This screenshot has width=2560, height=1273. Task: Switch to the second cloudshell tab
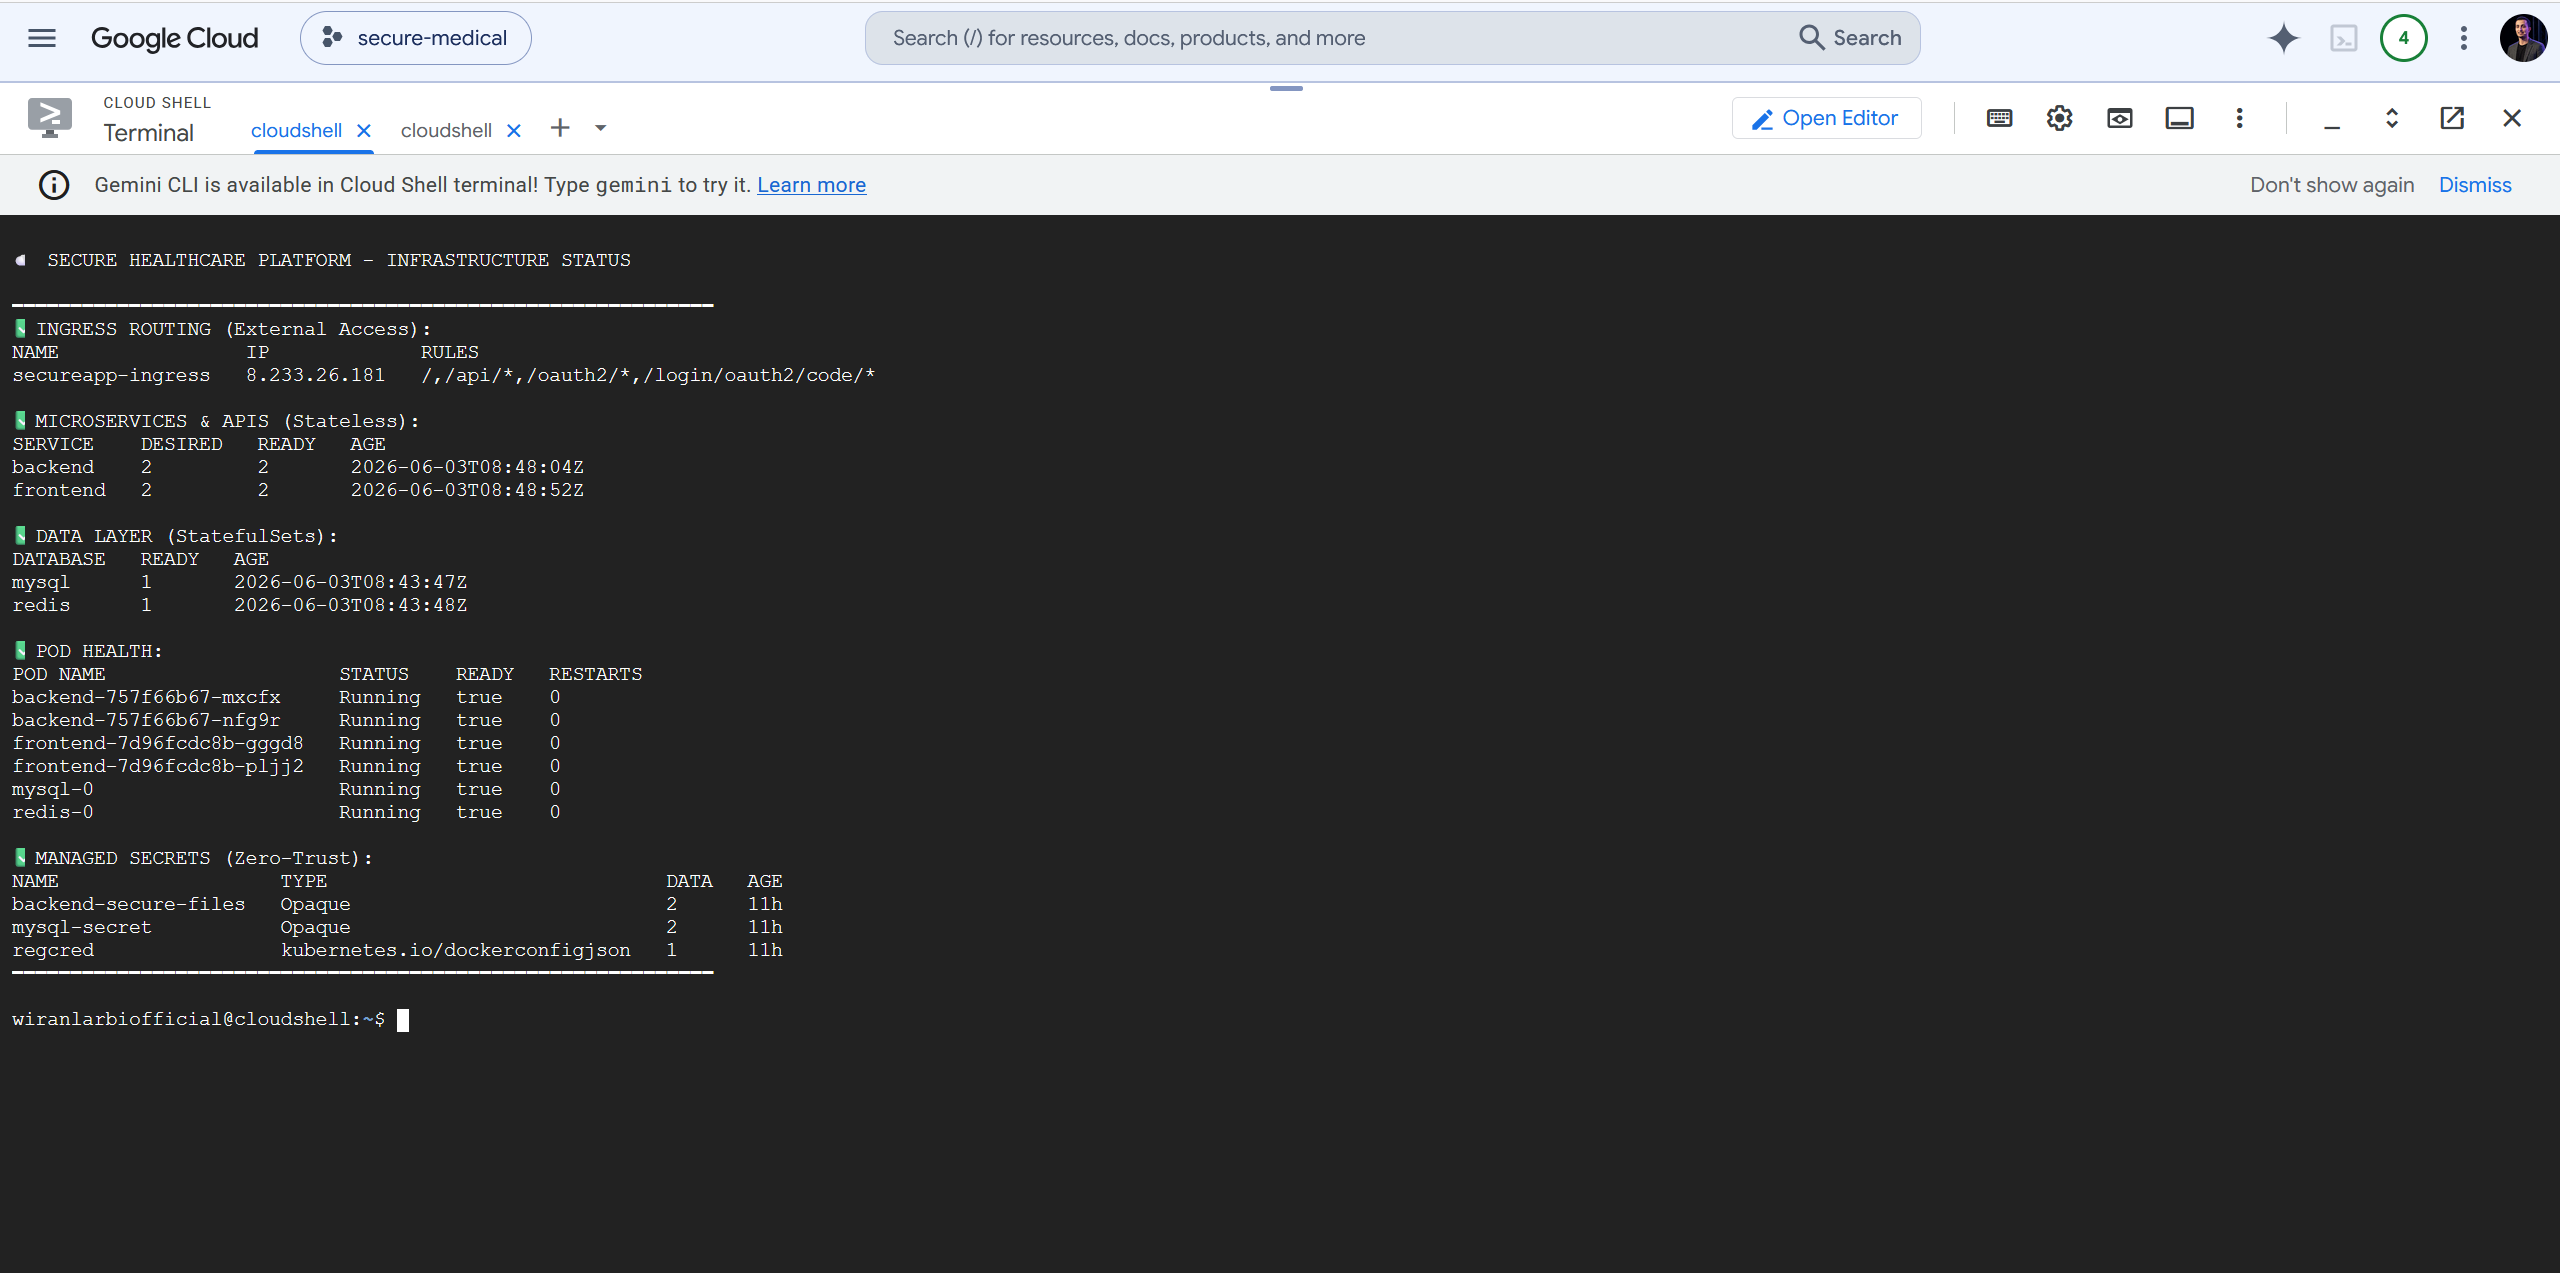446,130
